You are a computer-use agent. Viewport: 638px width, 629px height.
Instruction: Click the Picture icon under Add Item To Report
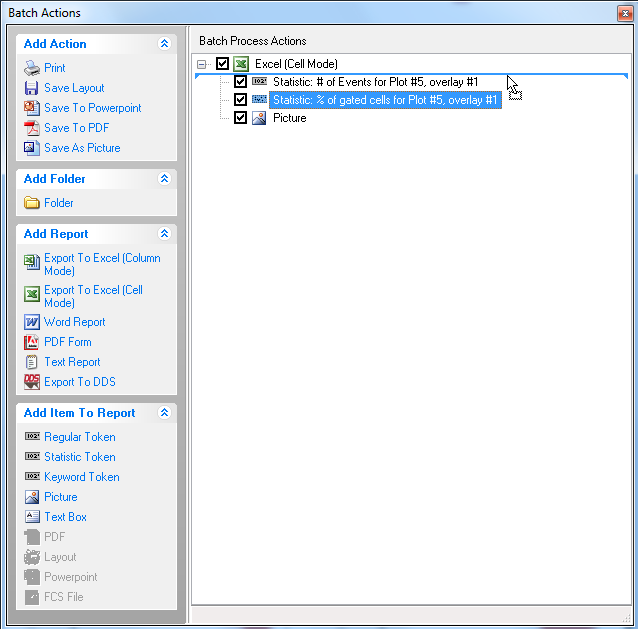(32, 497)
